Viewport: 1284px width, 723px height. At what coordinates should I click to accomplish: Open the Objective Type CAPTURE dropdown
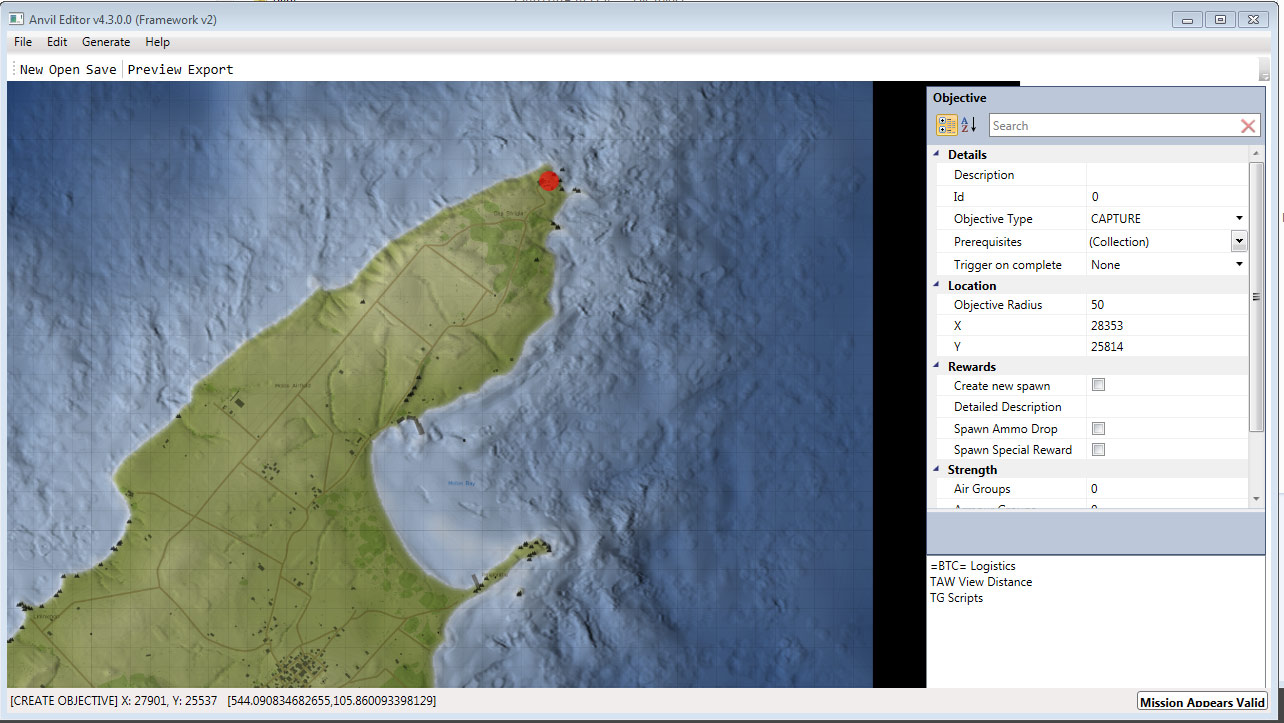pyautogui.click(x=1240, y=218)
